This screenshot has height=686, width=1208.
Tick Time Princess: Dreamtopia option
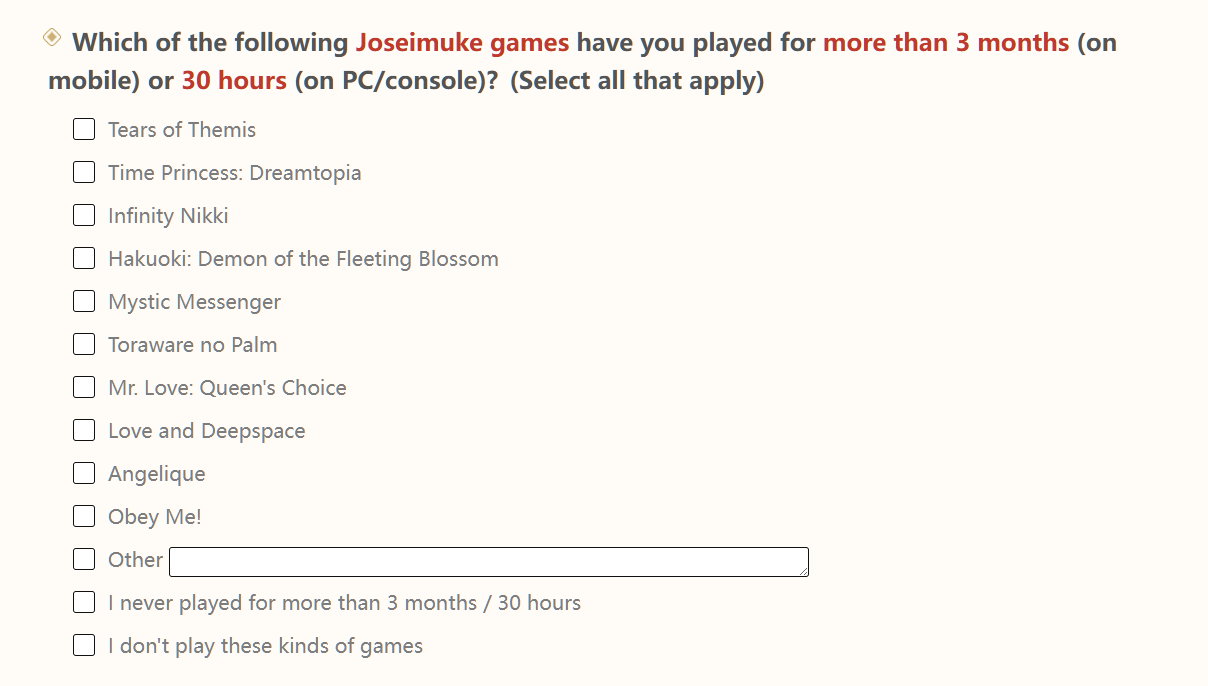(x=84, y=172)
